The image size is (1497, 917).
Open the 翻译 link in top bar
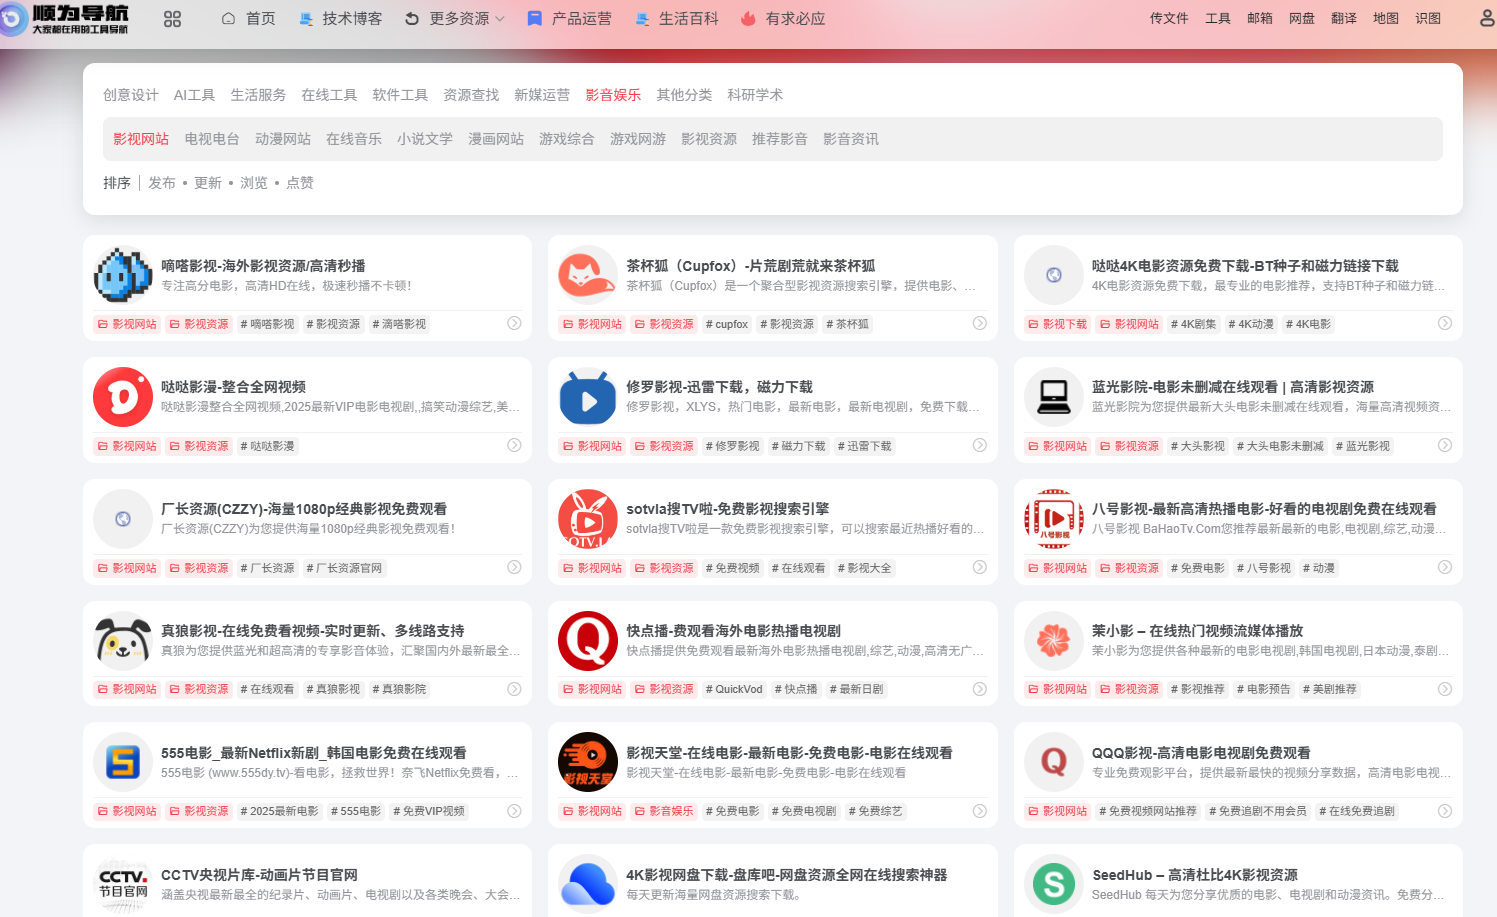click(x=1344, y=18)
